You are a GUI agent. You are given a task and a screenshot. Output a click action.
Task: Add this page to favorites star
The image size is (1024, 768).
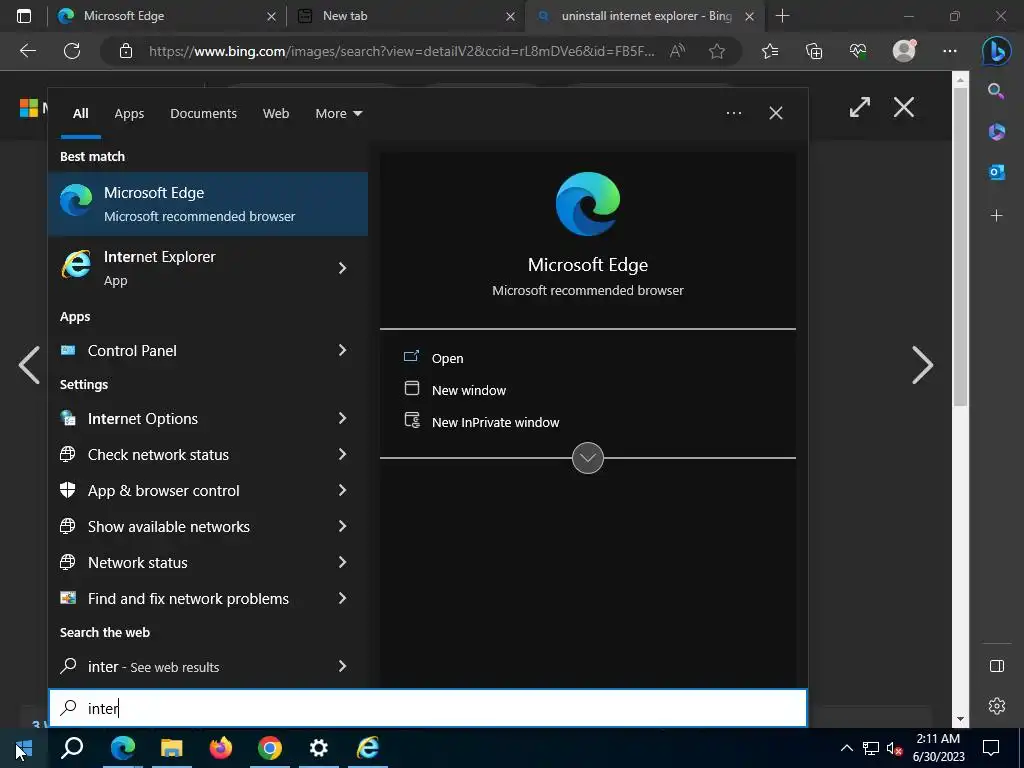point(717,51)
